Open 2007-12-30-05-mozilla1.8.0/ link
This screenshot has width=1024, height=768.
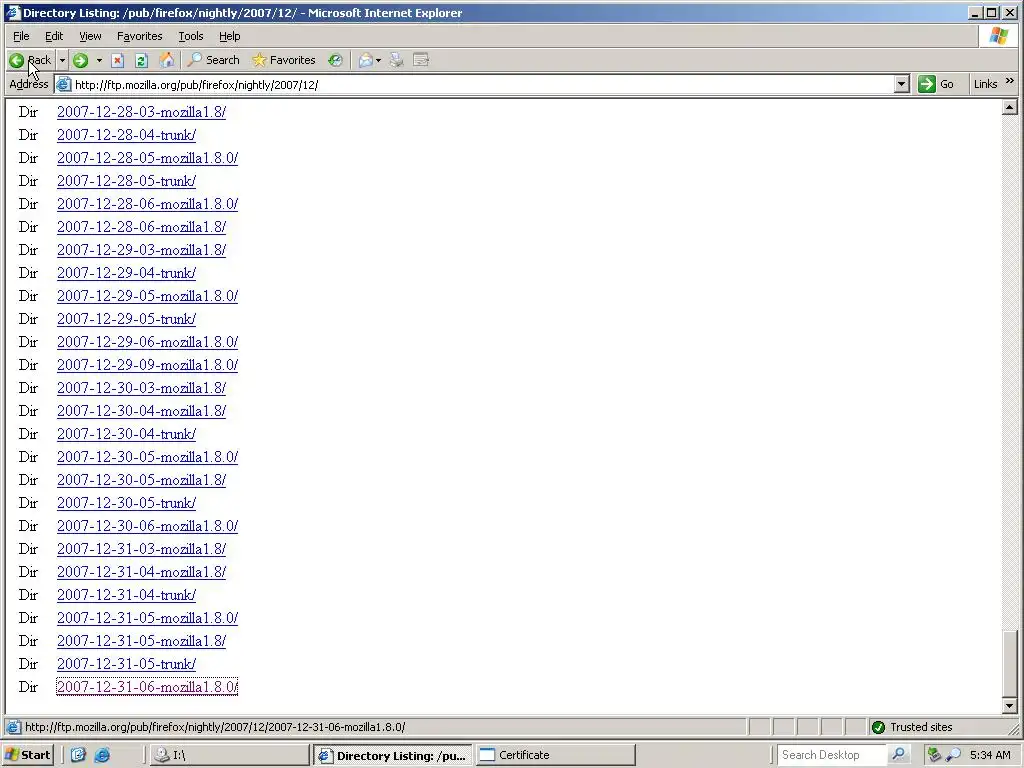147,457
